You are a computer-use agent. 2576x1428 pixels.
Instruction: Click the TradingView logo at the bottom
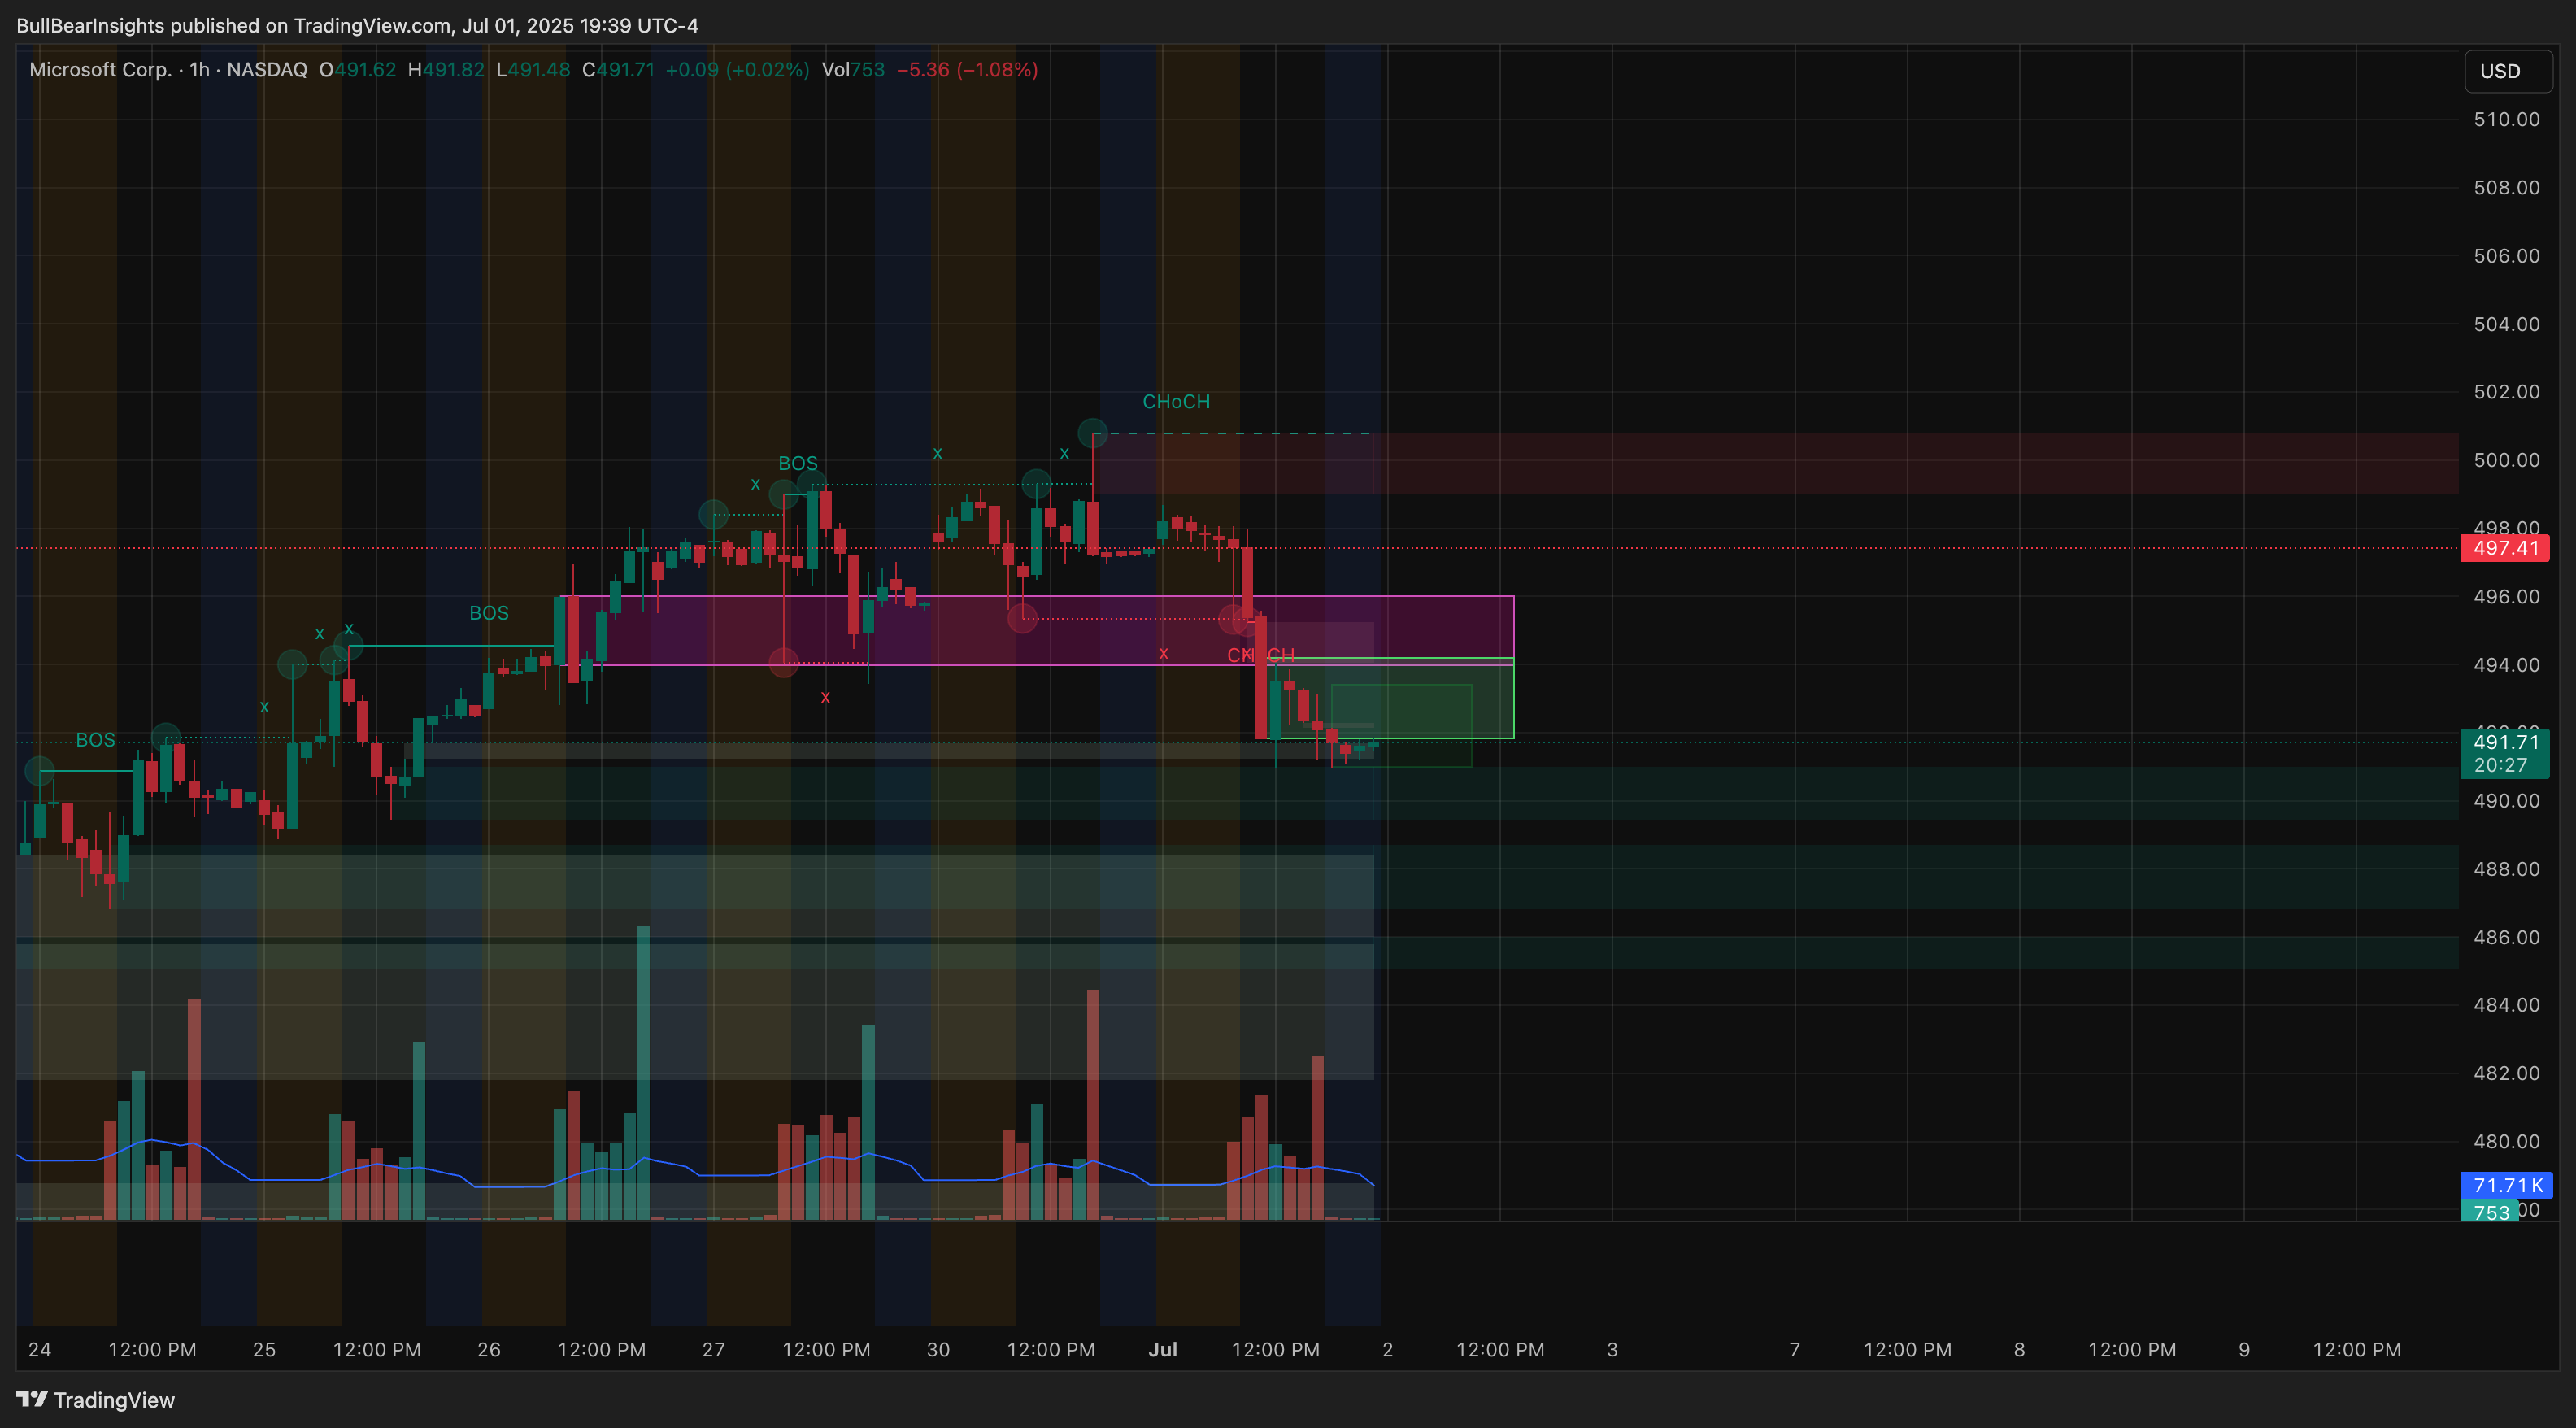pos(96,1399)
